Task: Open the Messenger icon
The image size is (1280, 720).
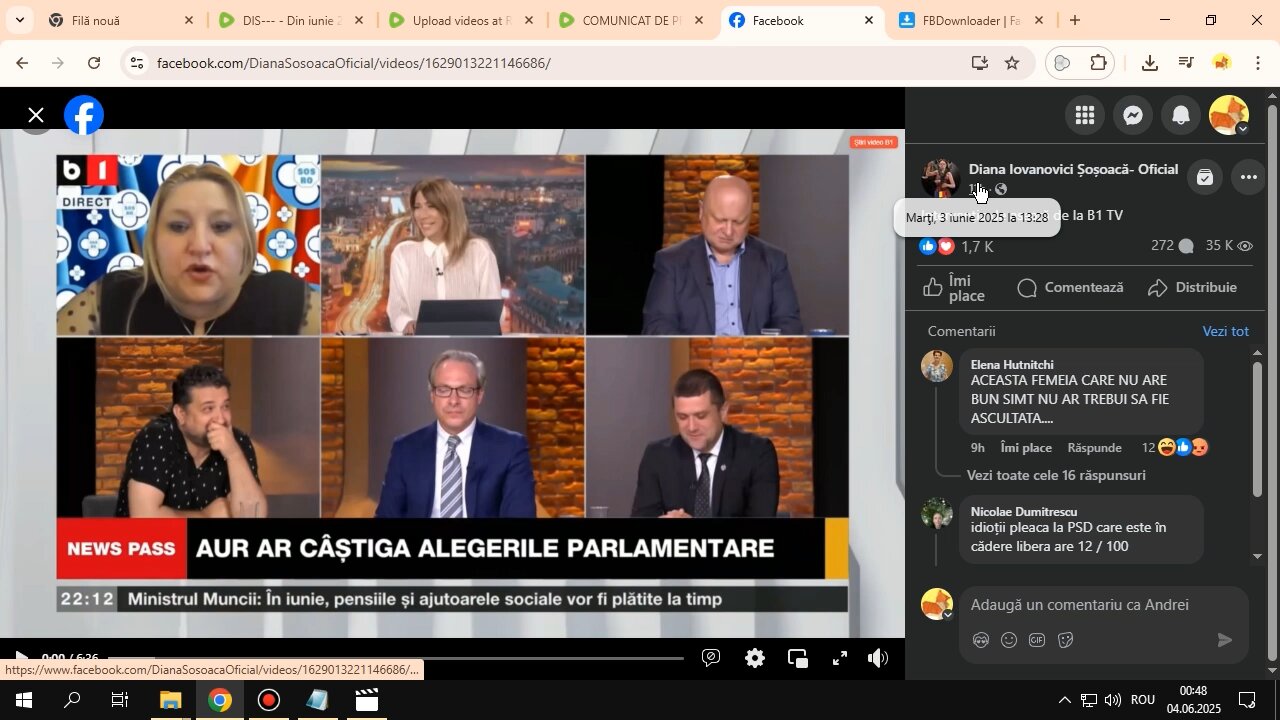Action: 1133,115
